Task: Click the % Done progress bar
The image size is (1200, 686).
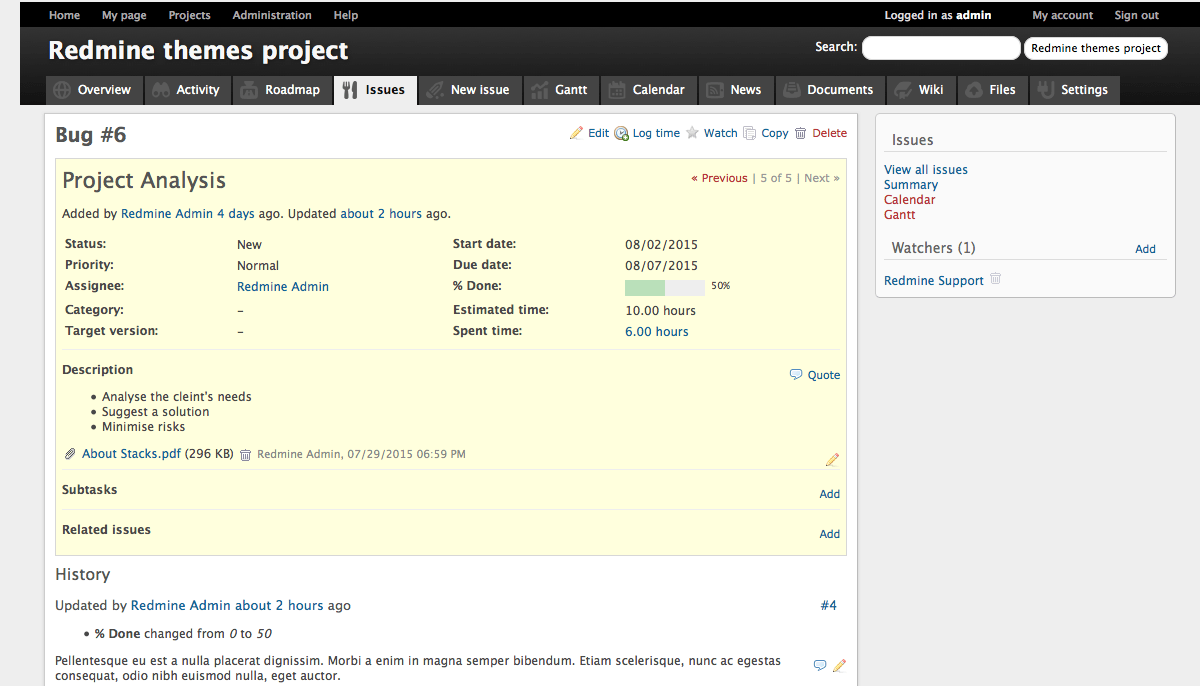Action: point(665,288)
